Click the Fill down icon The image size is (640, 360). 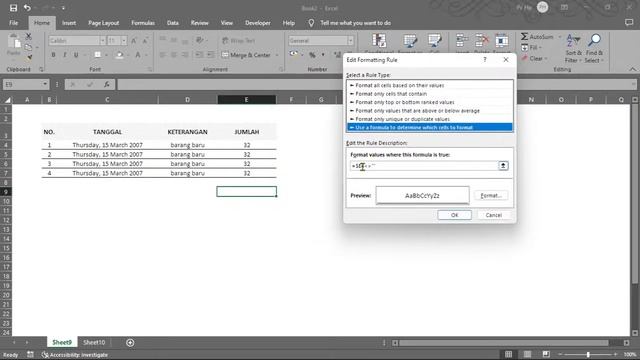(x=524, y=47)
